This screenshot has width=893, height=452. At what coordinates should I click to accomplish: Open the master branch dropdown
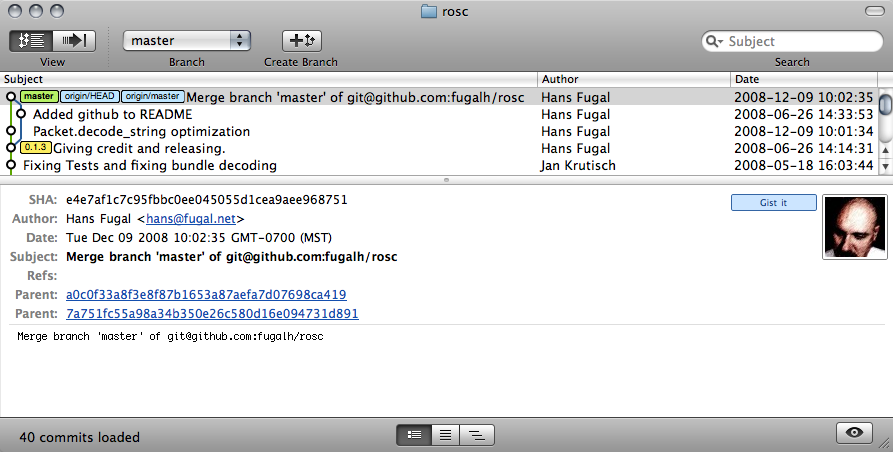186,40
